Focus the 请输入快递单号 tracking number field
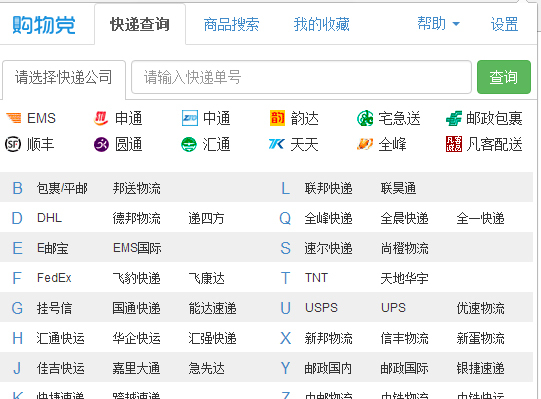The height and width of the screenshot is (399, 541). [301, 77]
